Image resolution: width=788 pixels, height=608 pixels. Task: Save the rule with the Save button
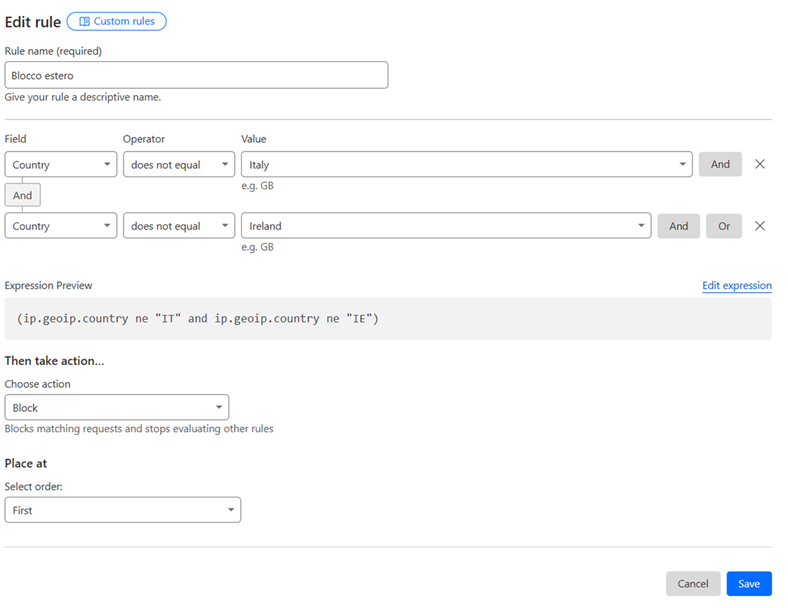click(x=749, y=583)
